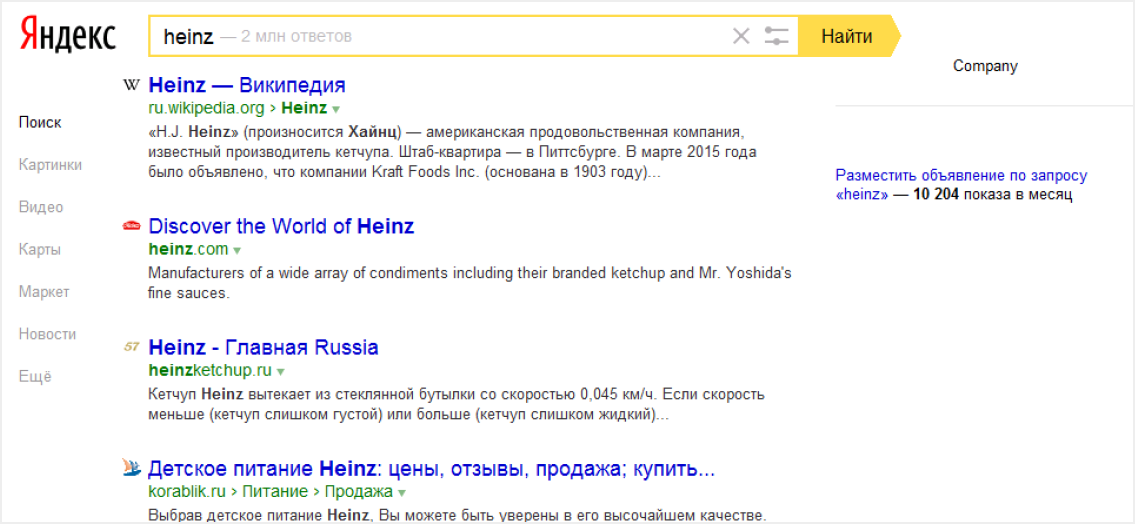Open the Heinz — Википедия result
The image size is (1135, 524).
point(246,85)
